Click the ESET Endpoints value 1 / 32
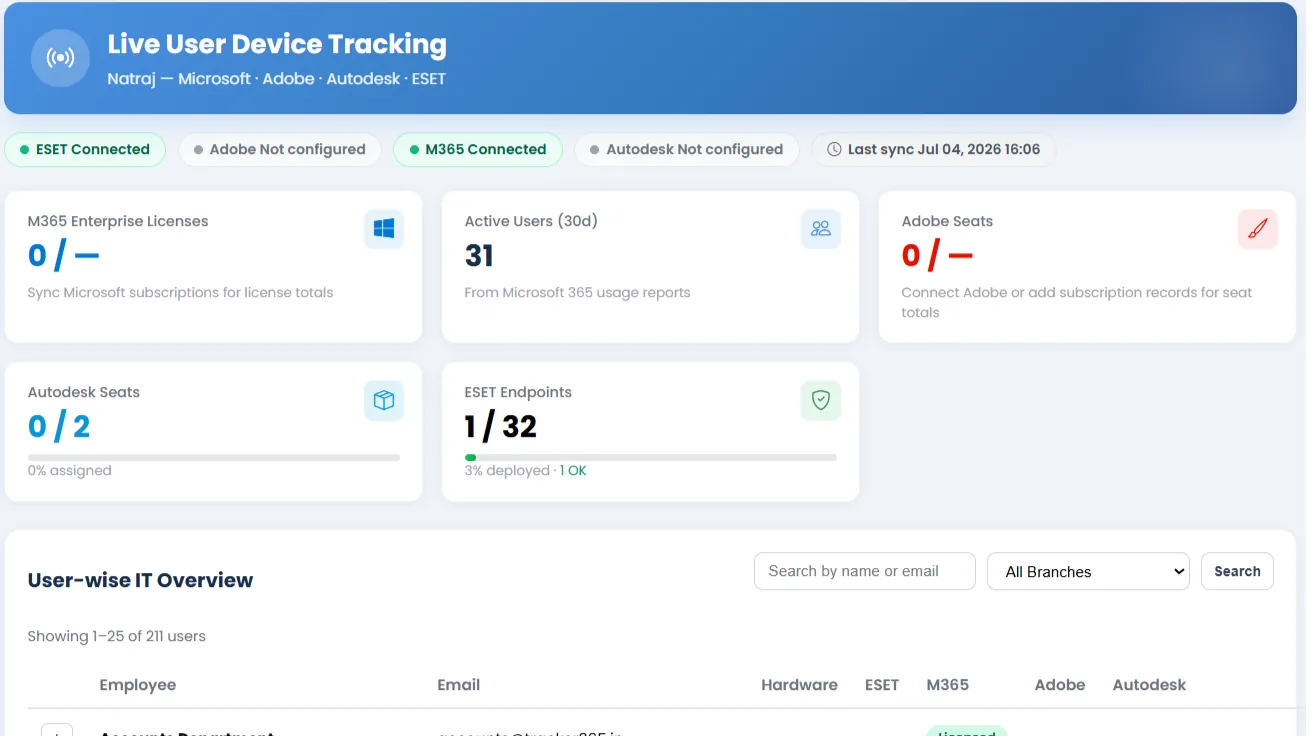 (x=501, y=427)
